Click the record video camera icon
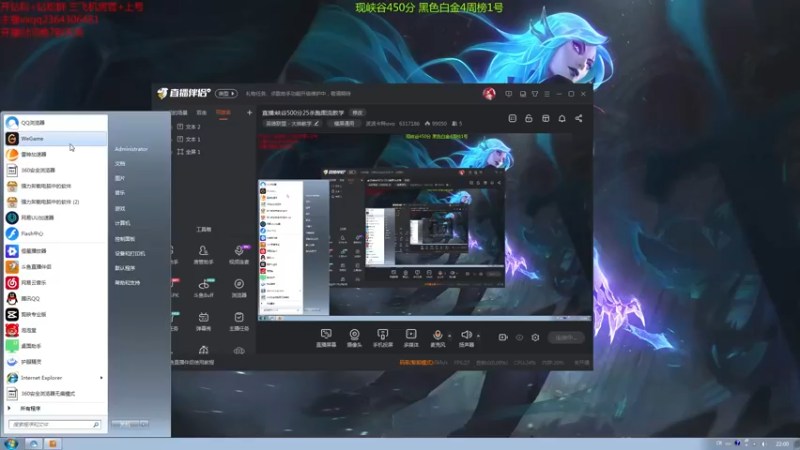800x450 pixels. 503,337
